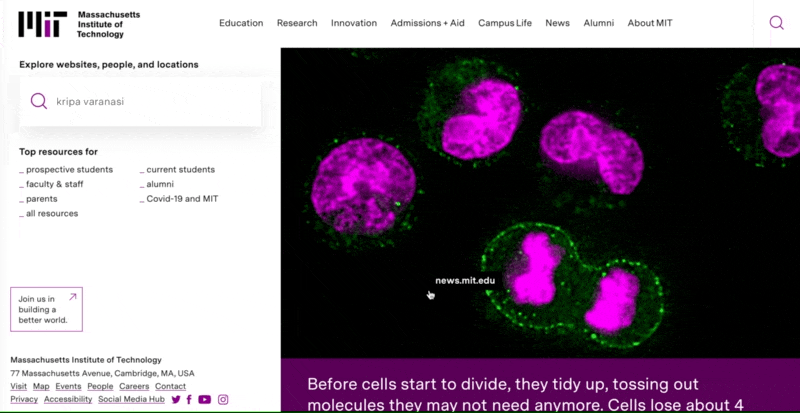Click the Careers footer link
Image resolution: width=800 pixels, height=413 pixels.
click(x=134, y=386)
